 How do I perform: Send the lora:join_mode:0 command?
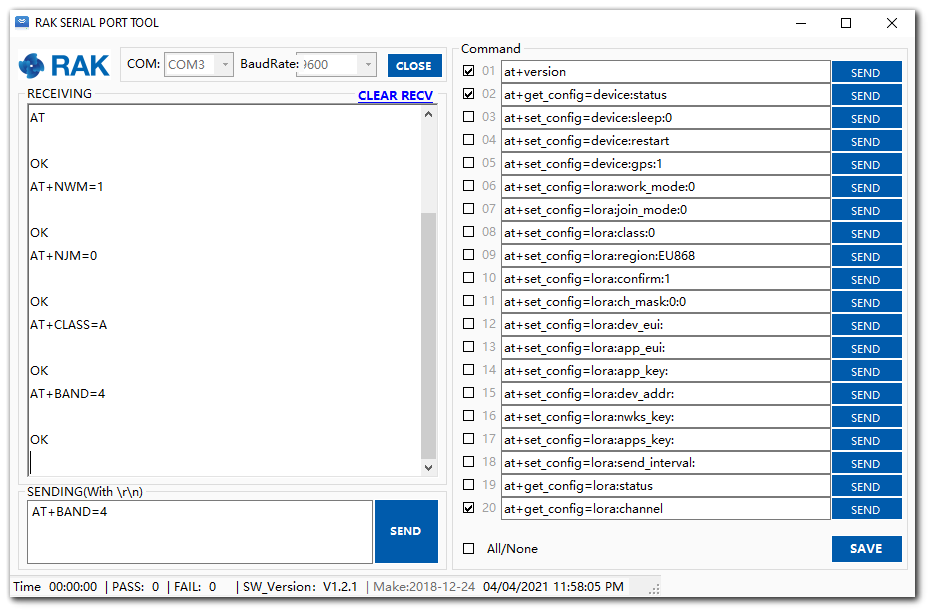866,210
